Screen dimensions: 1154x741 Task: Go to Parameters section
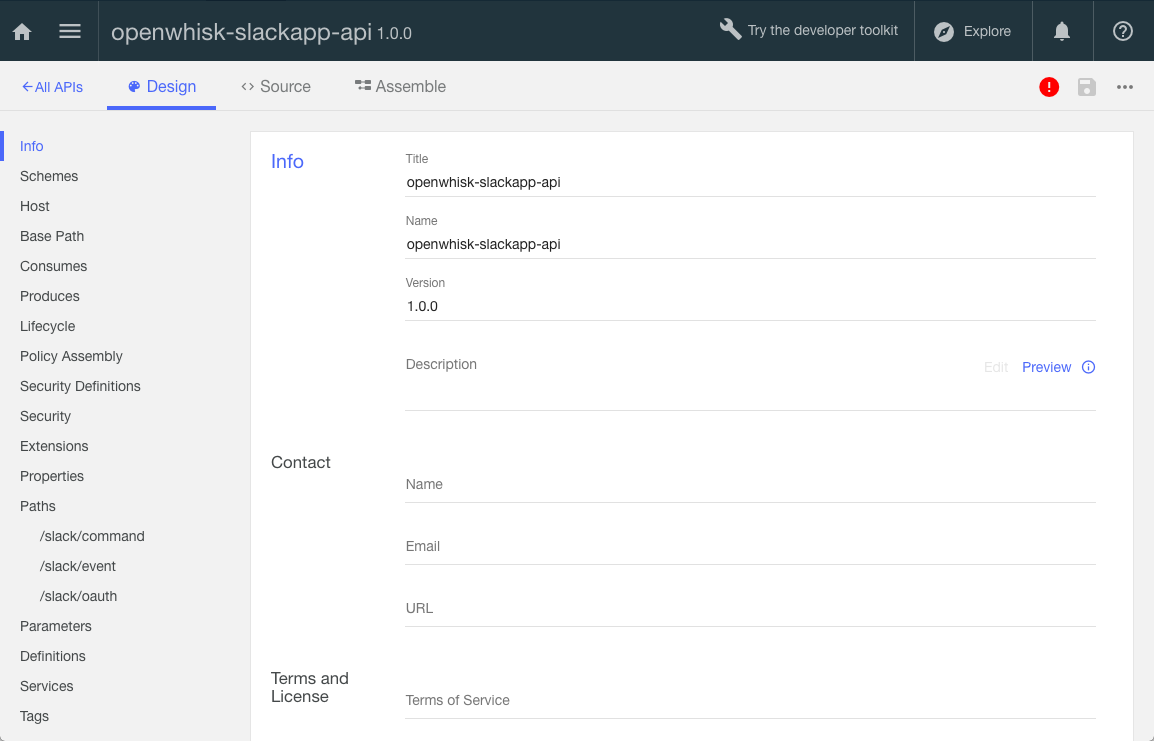point(55,626)
